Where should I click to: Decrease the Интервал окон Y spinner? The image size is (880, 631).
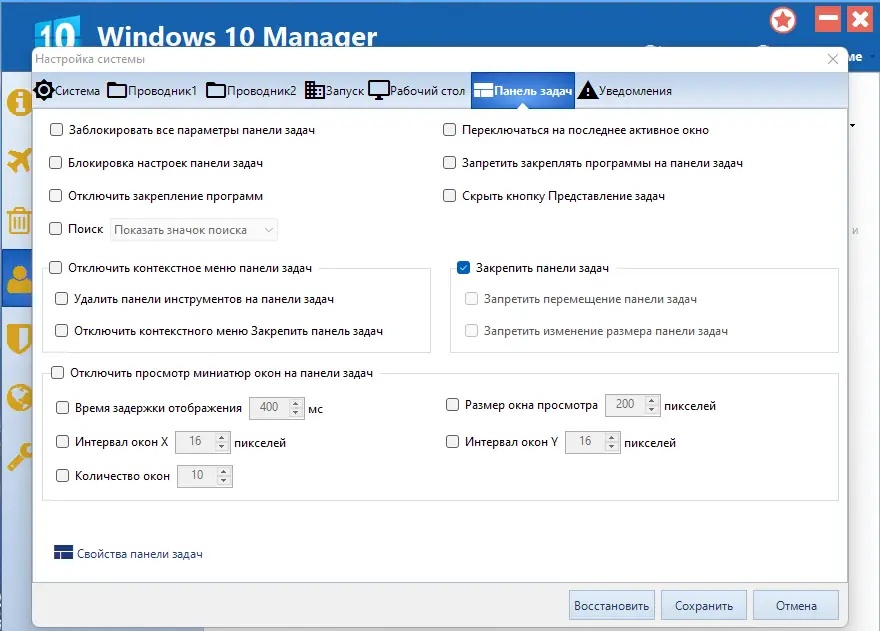click(612, 447)
